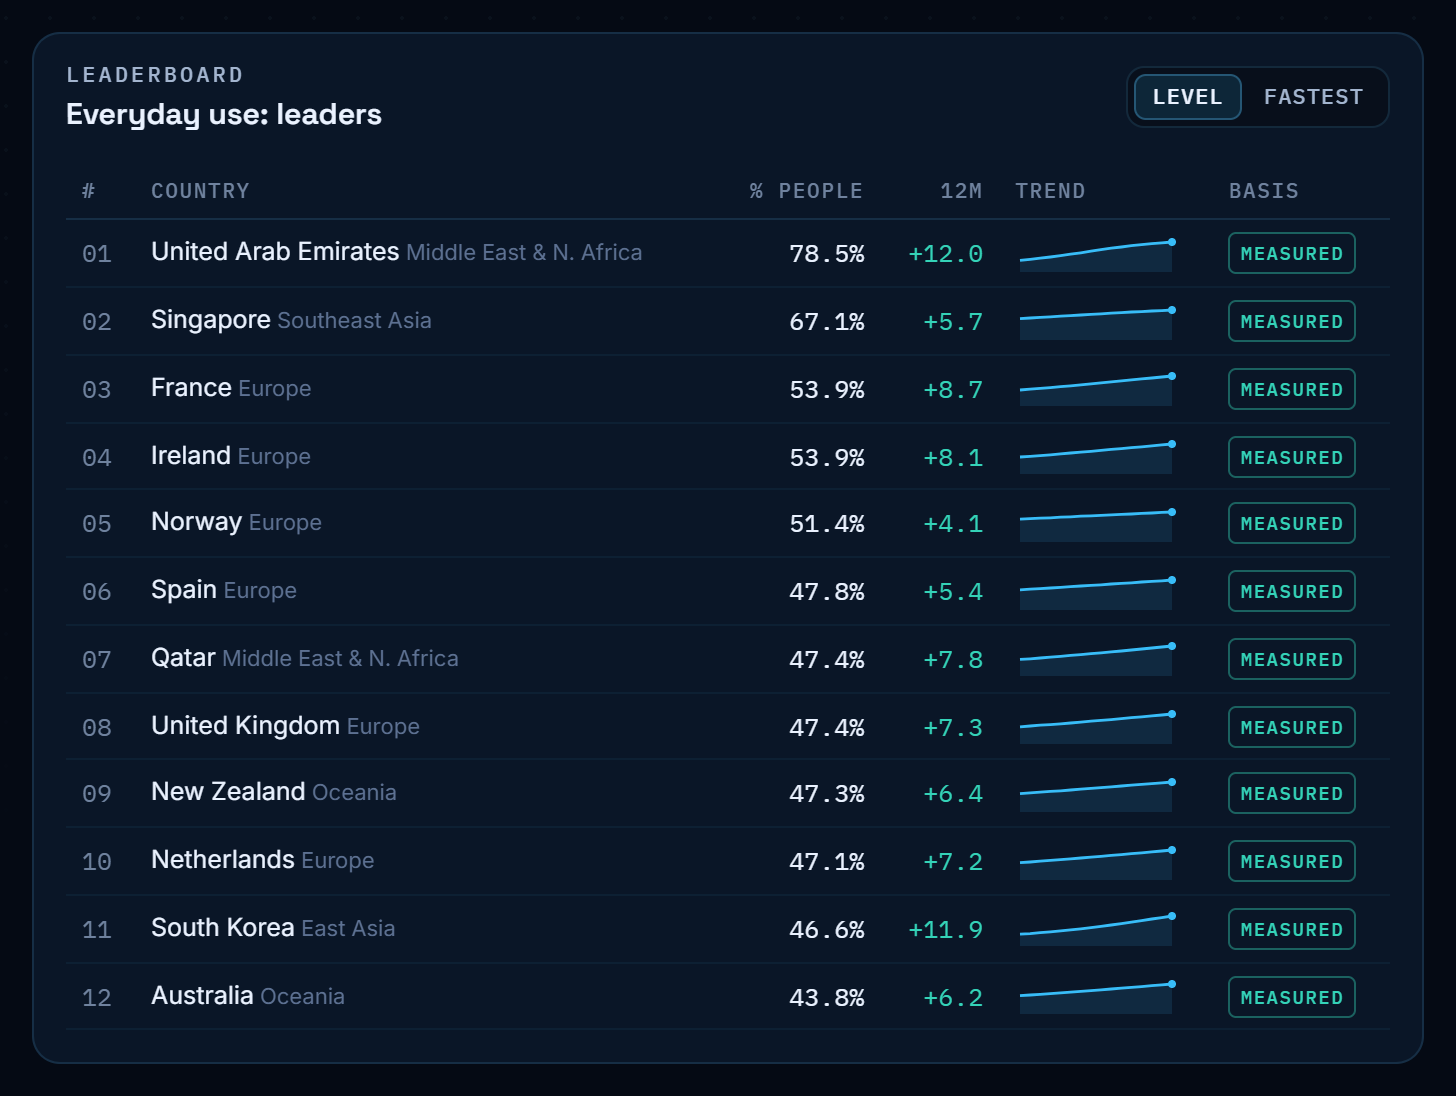The width and height of the screenshot is (1456, 1096).
Task: Switch to the LEVEL view toggle
Action: pyautogui.click(x=1187, y=97)
